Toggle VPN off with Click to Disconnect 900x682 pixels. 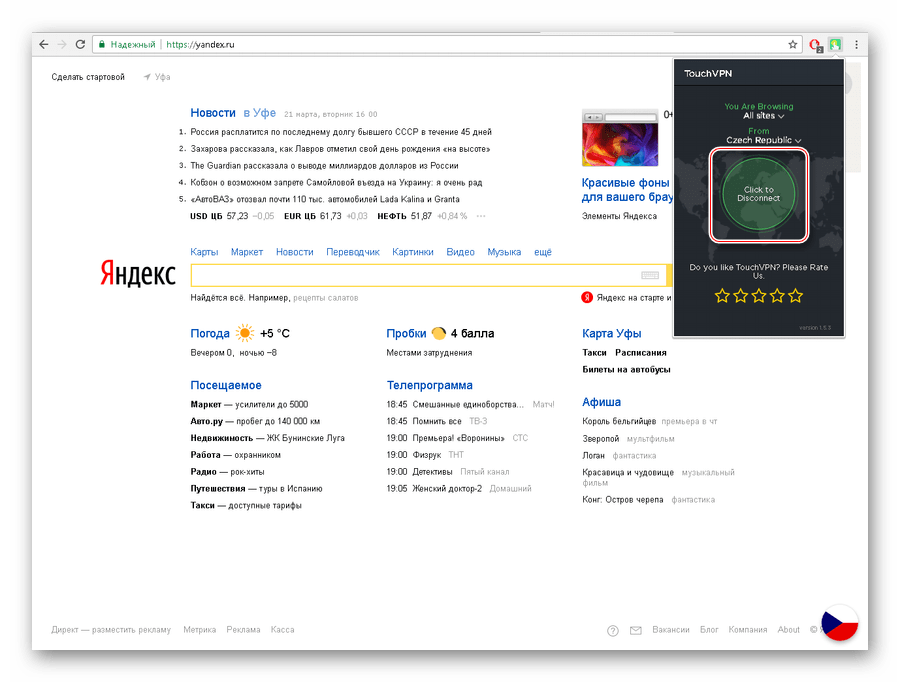click(758, 194)
